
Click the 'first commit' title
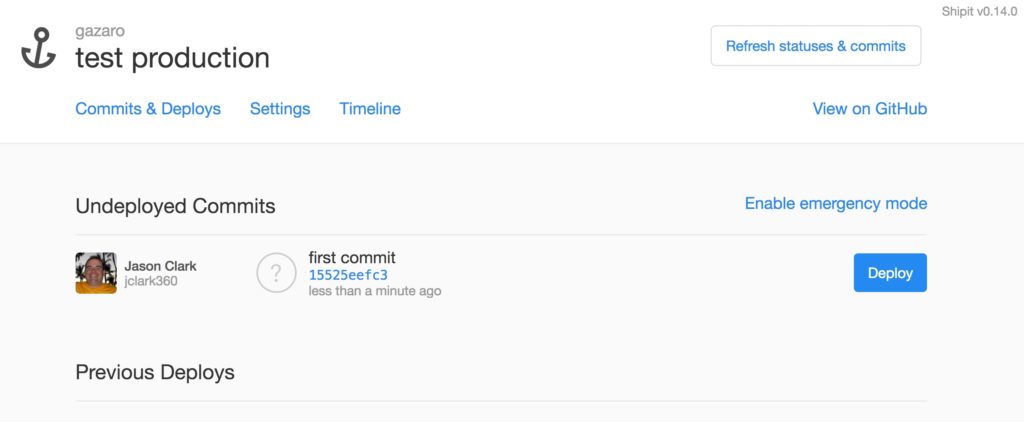pos(352,258)
